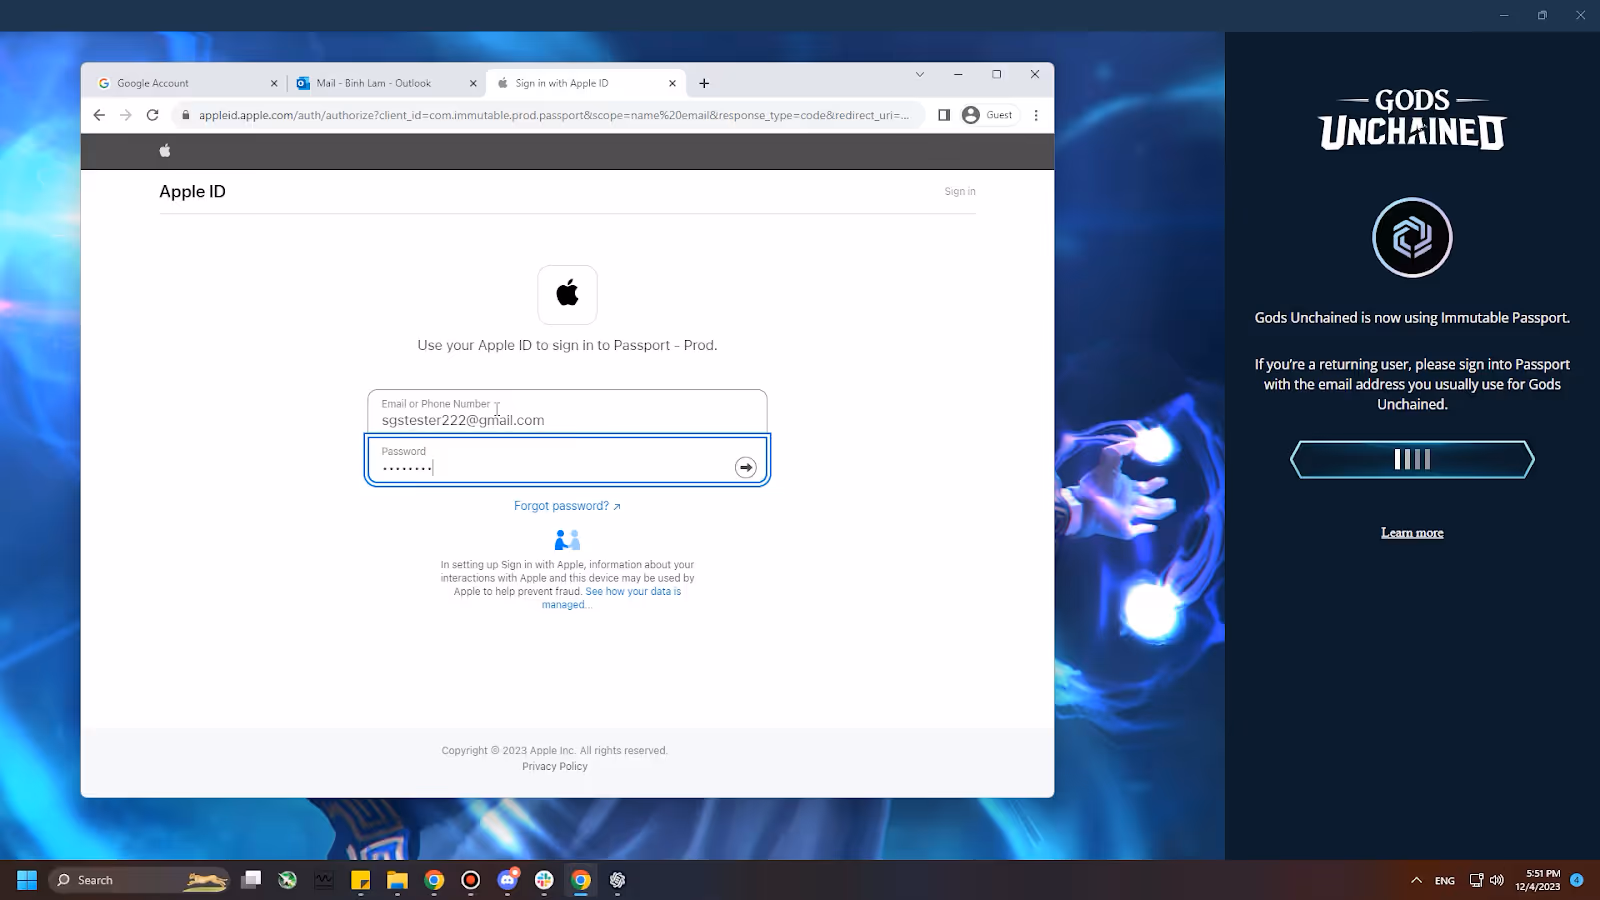Viewport: 1600px width, 900px height.
Task: Minimize the Chrome browser window
Action: 958,74
